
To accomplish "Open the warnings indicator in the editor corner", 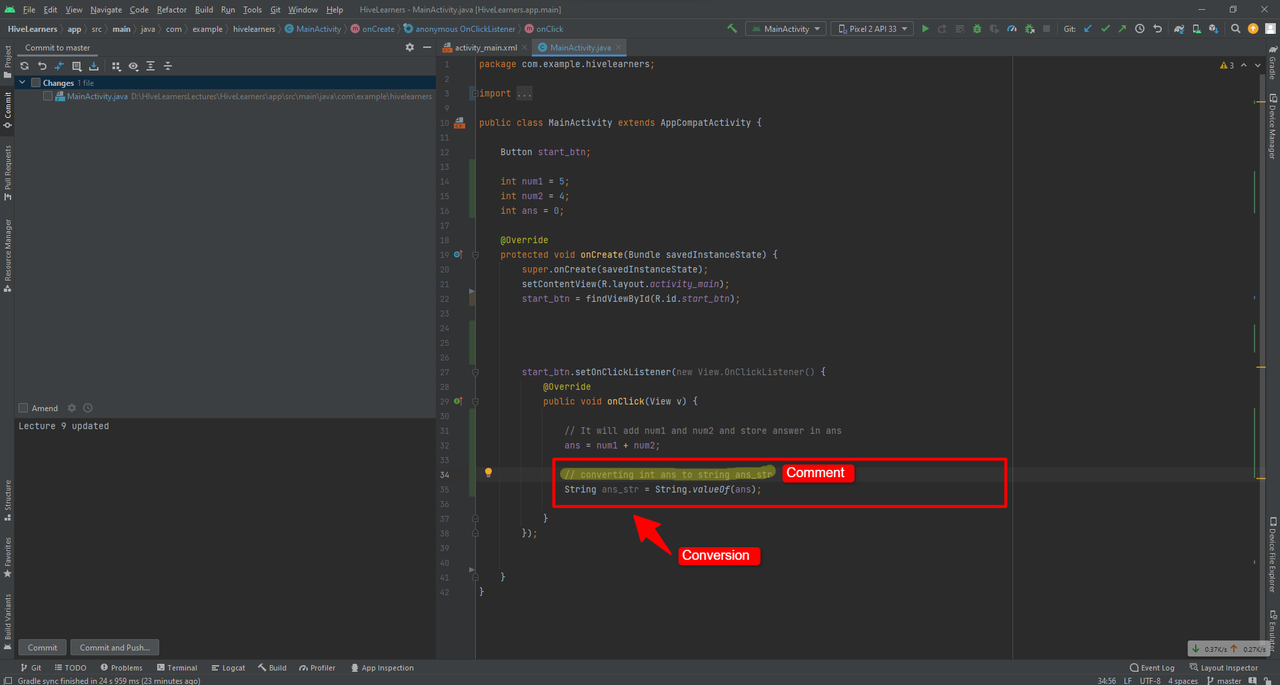I will (1228, 65).
